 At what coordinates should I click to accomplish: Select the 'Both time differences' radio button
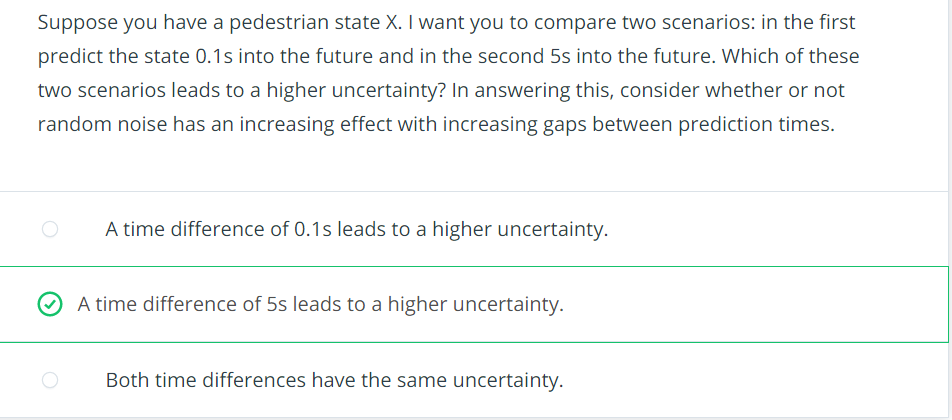[x=50, y=380]
